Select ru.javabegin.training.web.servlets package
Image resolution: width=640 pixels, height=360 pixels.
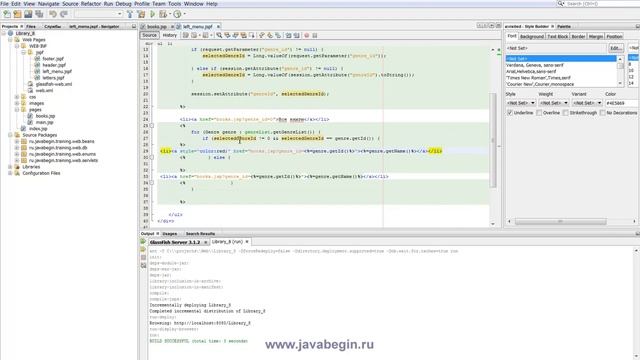63,160
